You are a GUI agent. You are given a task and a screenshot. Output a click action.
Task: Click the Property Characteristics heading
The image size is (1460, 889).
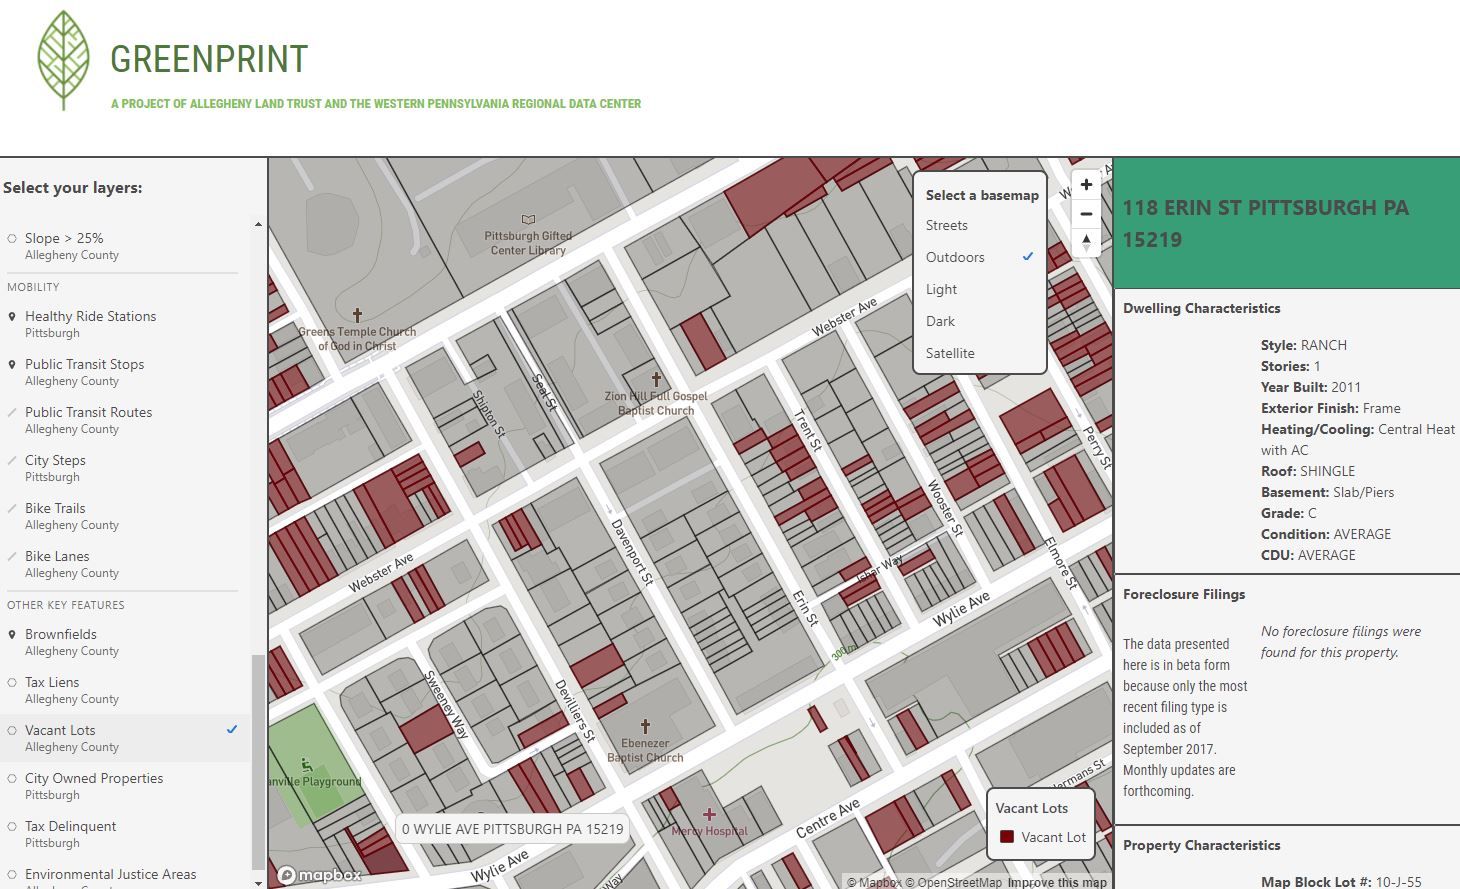[1201, 845]
